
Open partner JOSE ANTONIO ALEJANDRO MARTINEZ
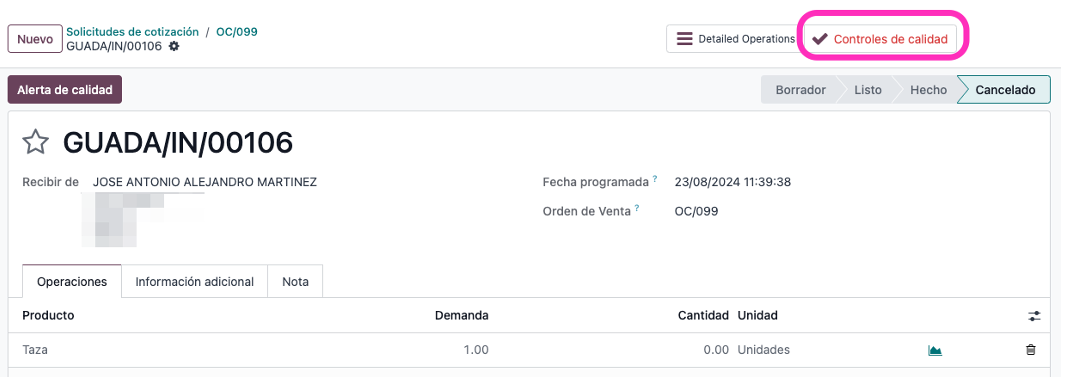(205, 182)
